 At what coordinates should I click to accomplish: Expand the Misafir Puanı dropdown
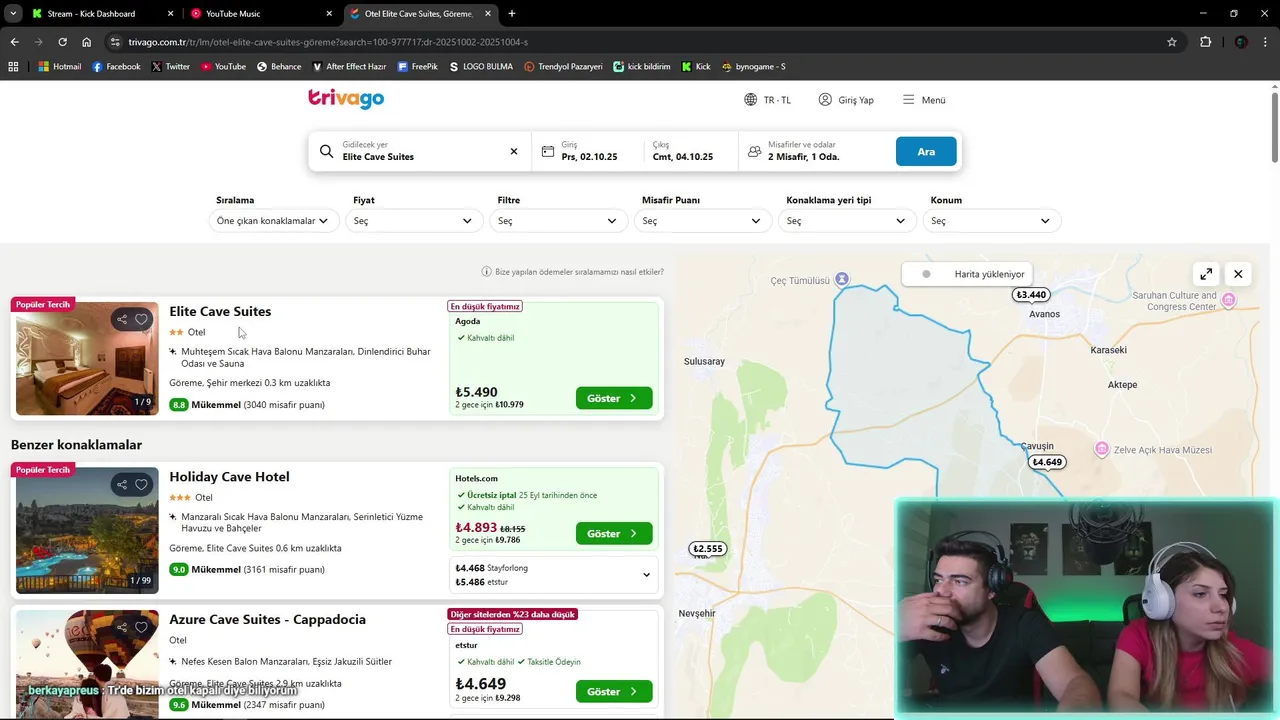coord(702,221)
